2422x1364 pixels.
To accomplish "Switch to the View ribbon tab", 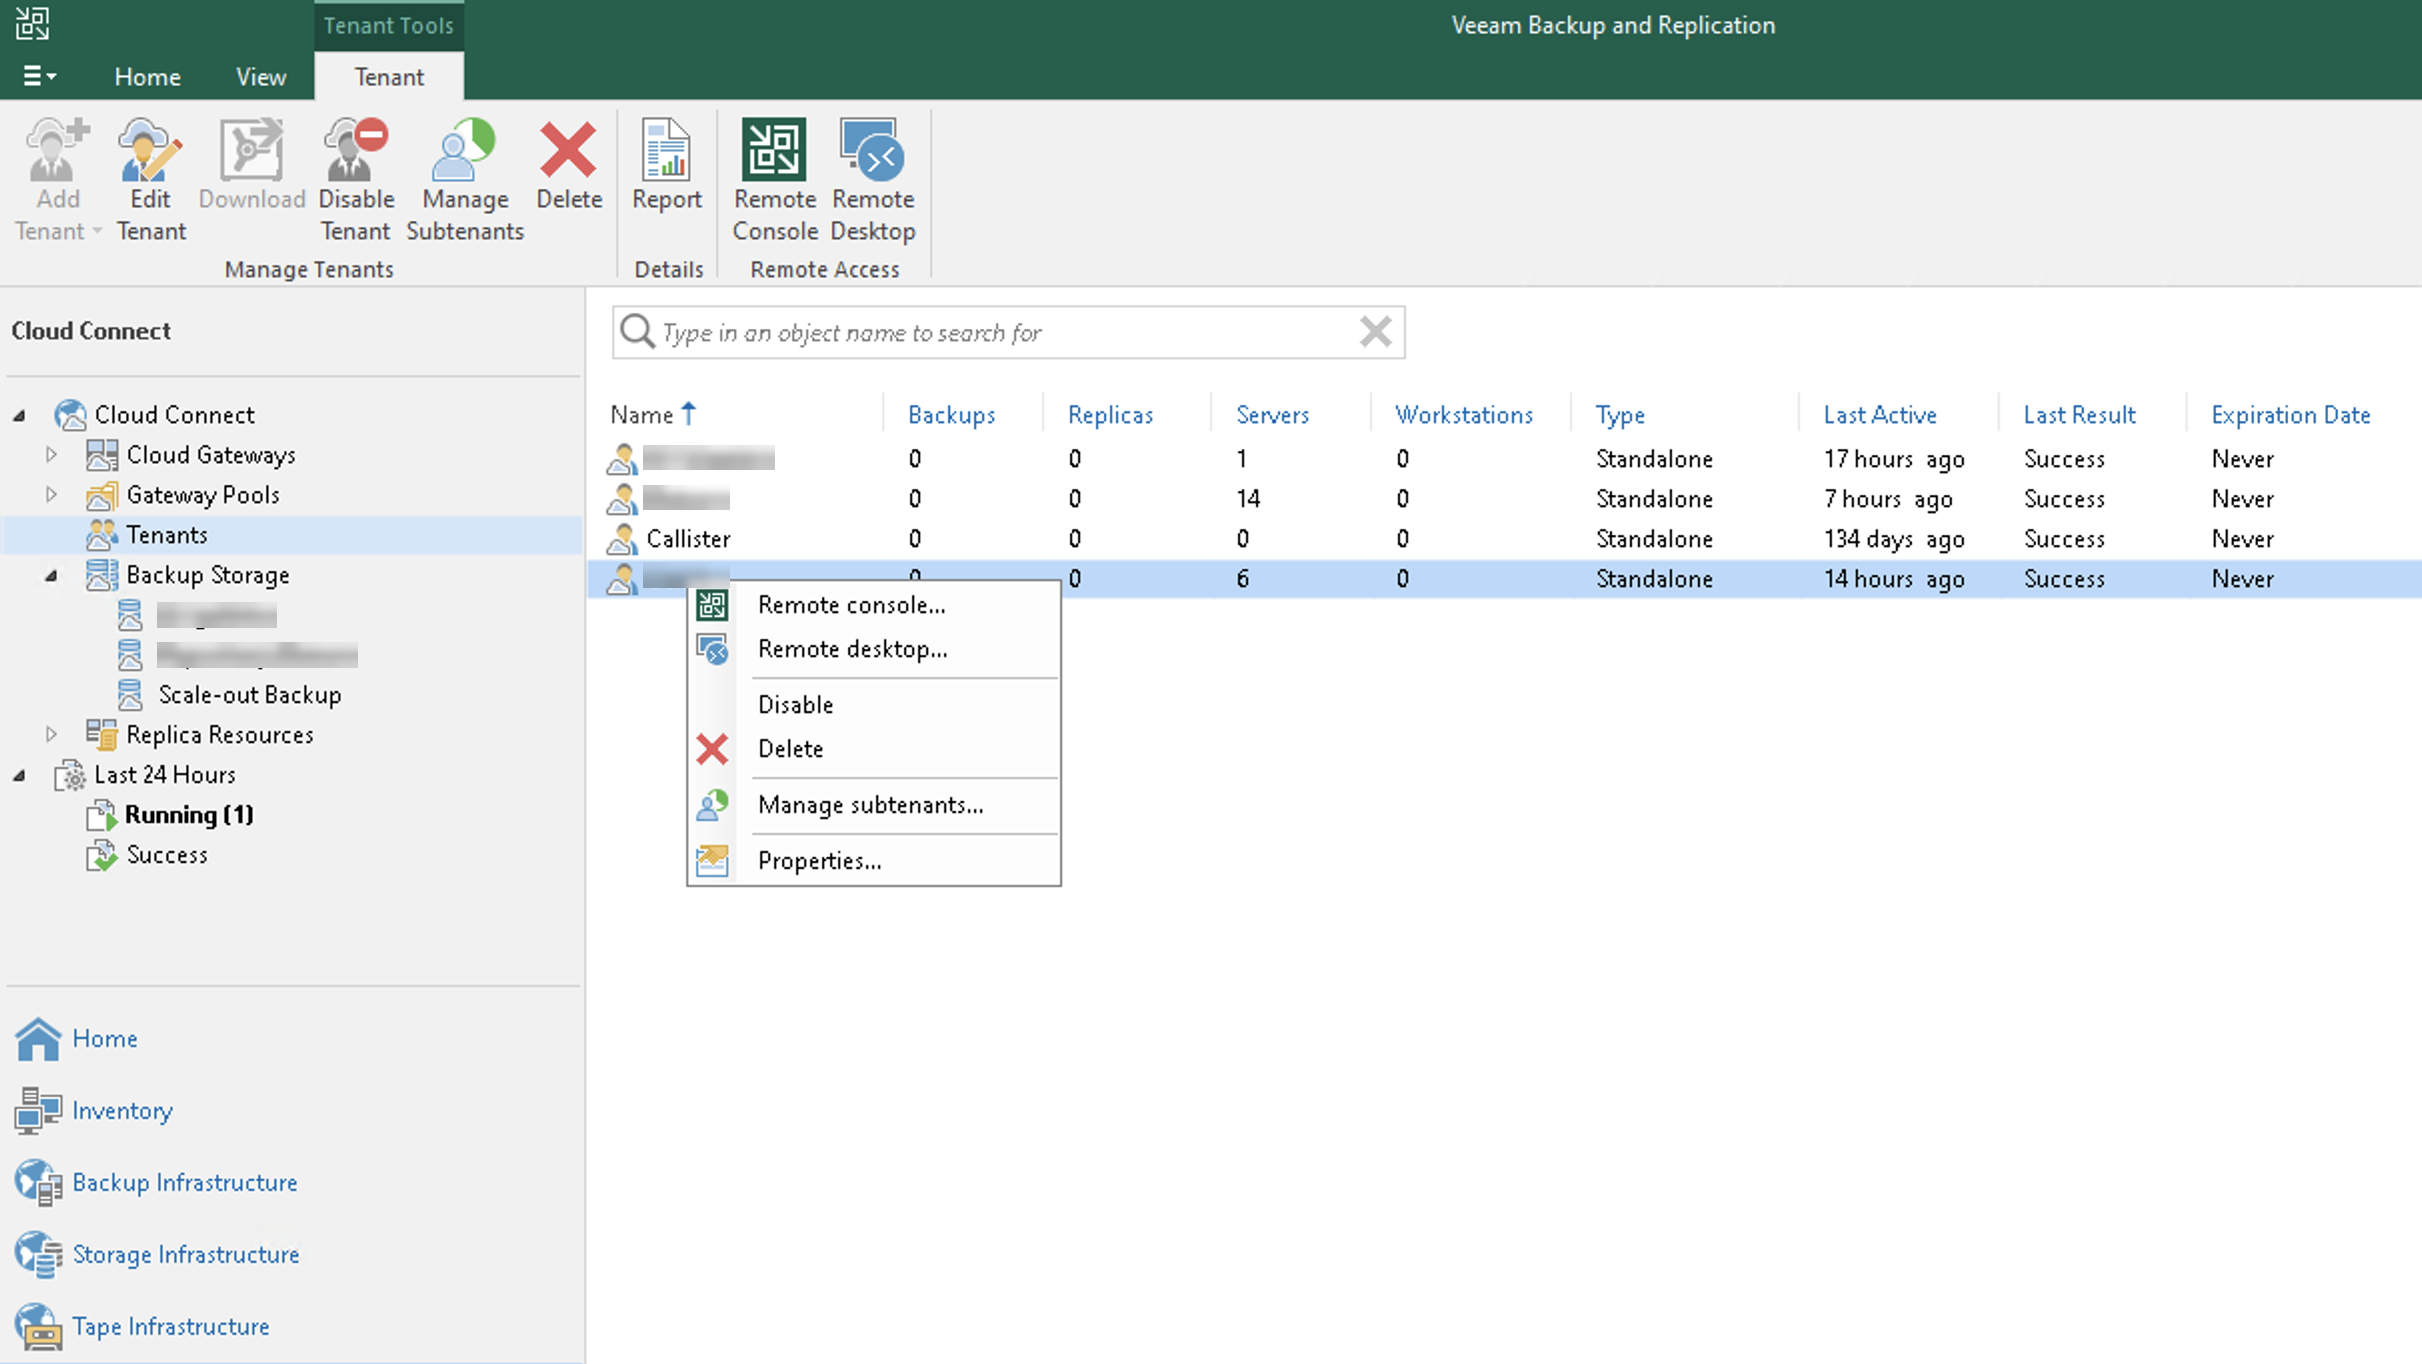I will [261, 77].
